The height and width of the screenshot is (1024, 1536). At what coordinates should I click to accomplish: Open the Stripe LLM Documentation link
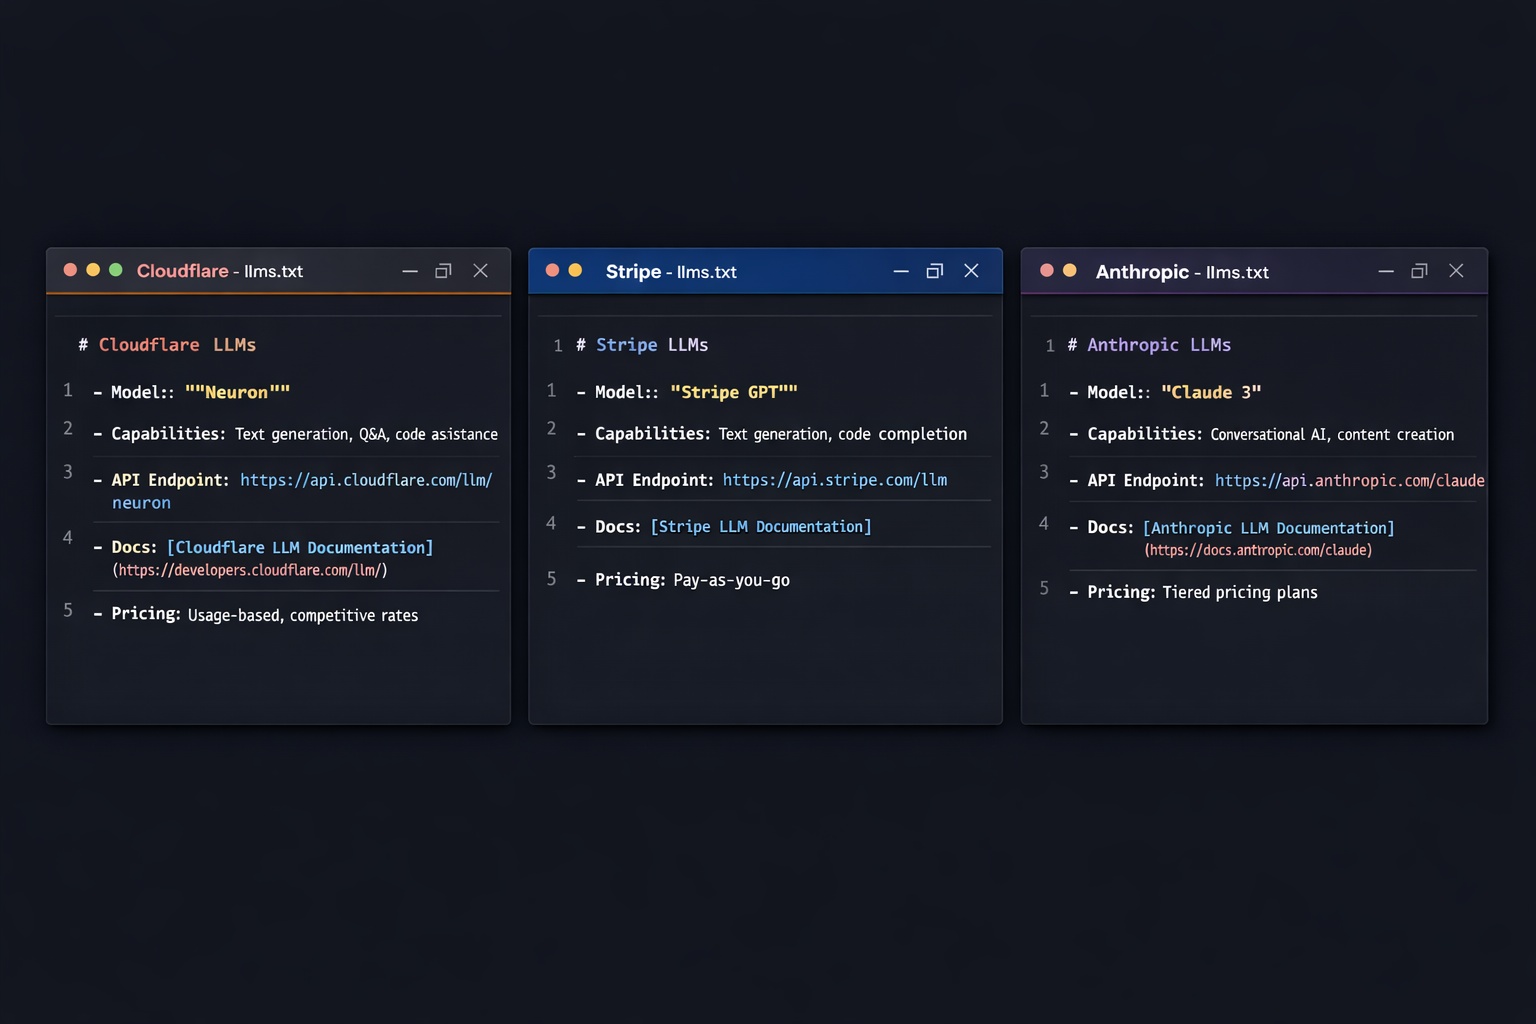[760, 526]
